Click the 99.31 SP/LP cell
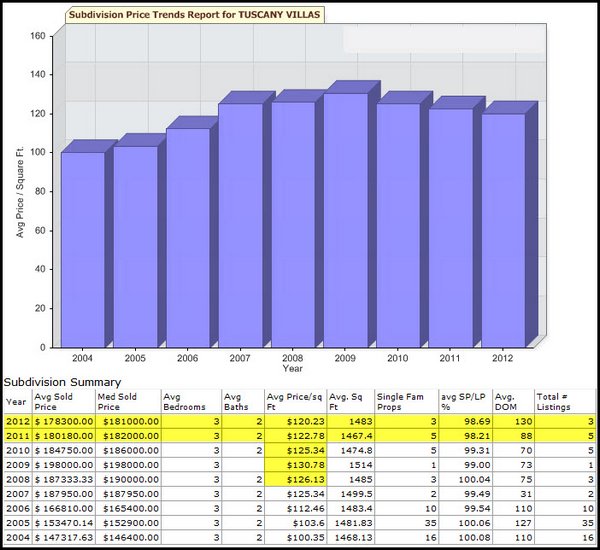 [465, 450]
